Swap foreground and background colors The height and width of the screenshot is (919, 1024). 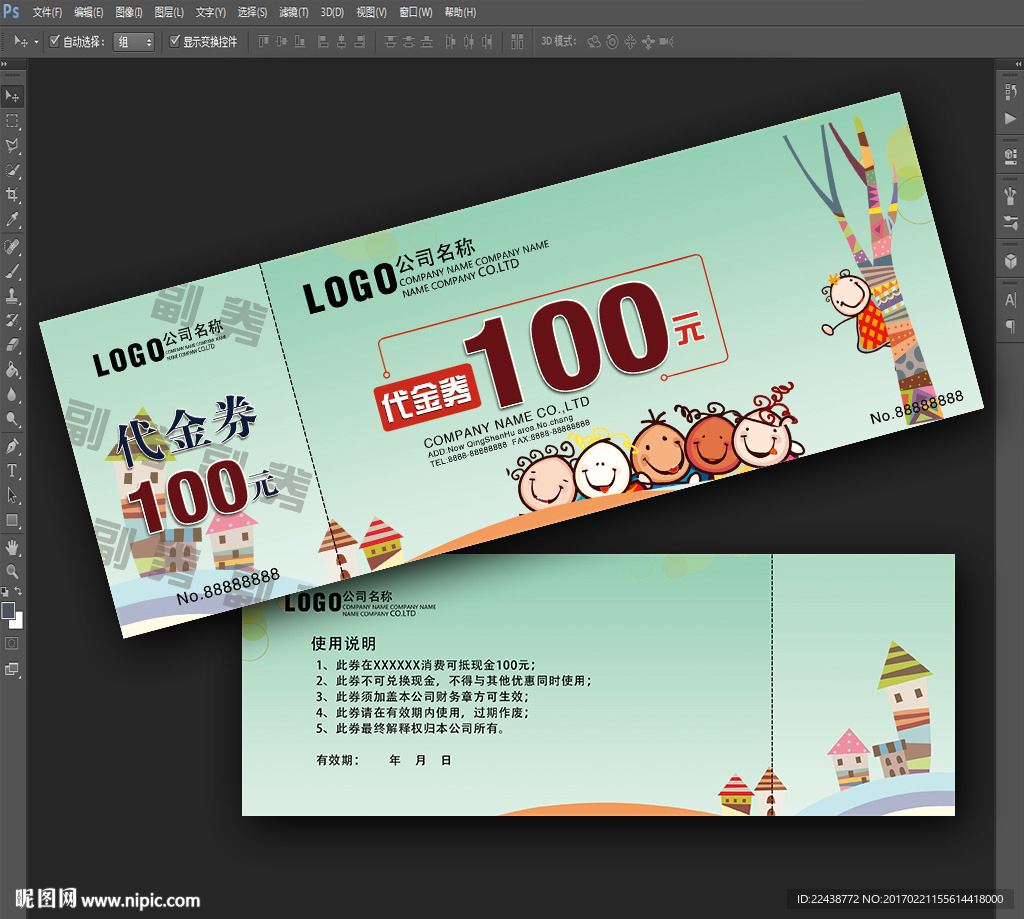click(18, 592)
